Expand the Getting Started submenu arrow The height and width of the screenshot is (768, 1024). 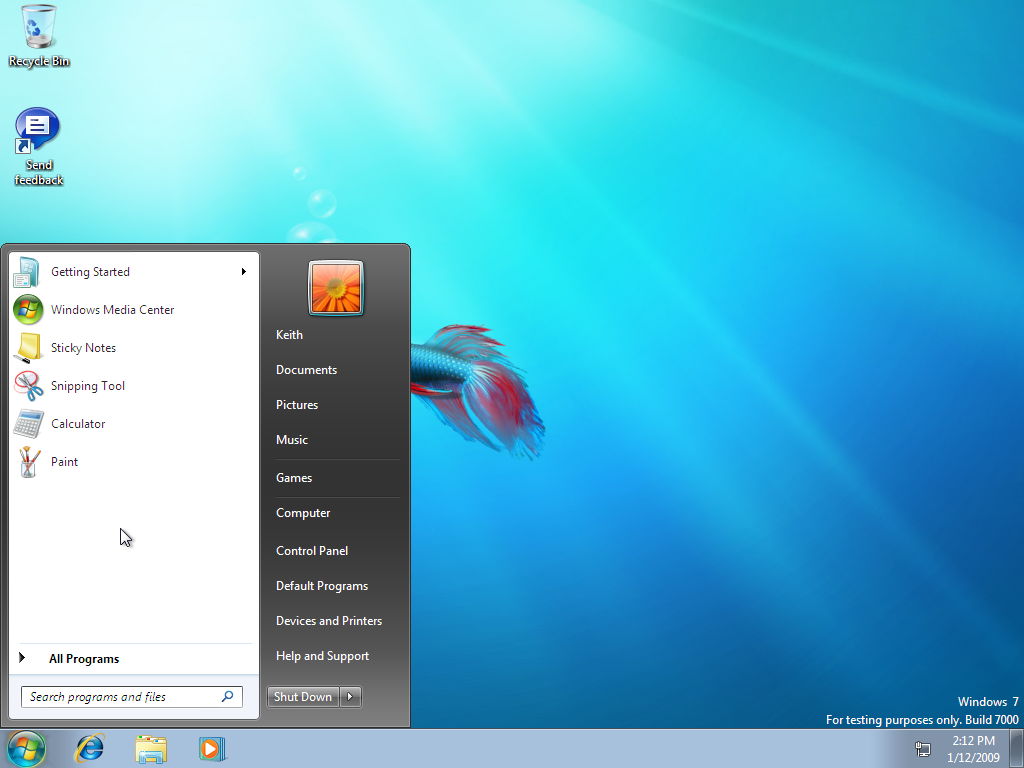(243, 271)
